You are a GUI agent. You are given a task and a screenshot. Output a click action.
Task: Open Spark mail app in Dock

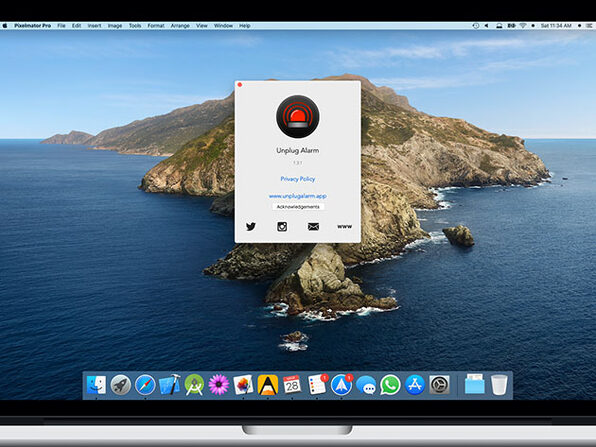click(x=341, y=385)
